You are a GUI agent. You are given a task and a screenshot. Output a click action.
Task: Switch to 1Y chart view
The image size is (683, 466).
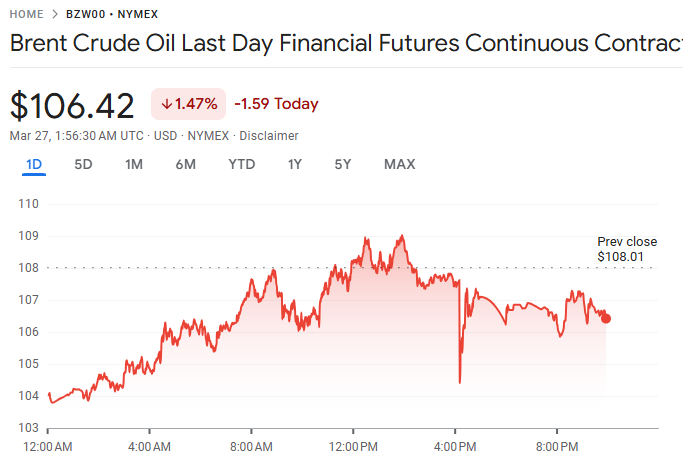tap(294, 165)
